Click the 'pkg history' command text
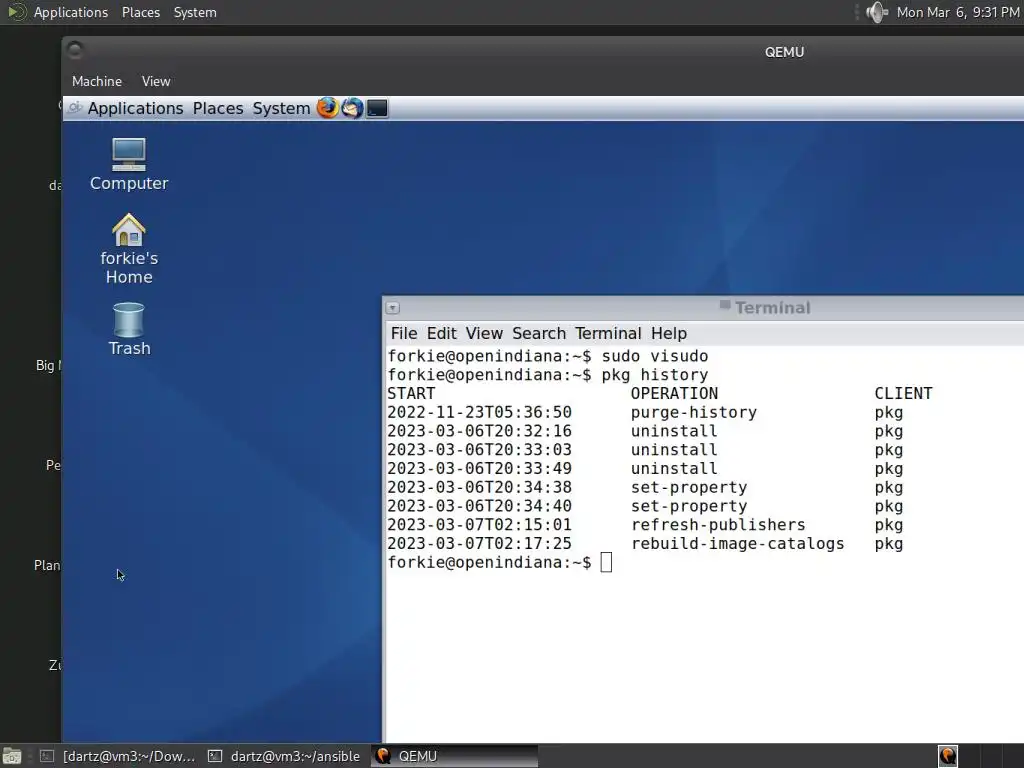The image size is (1024, 768). 654,376
